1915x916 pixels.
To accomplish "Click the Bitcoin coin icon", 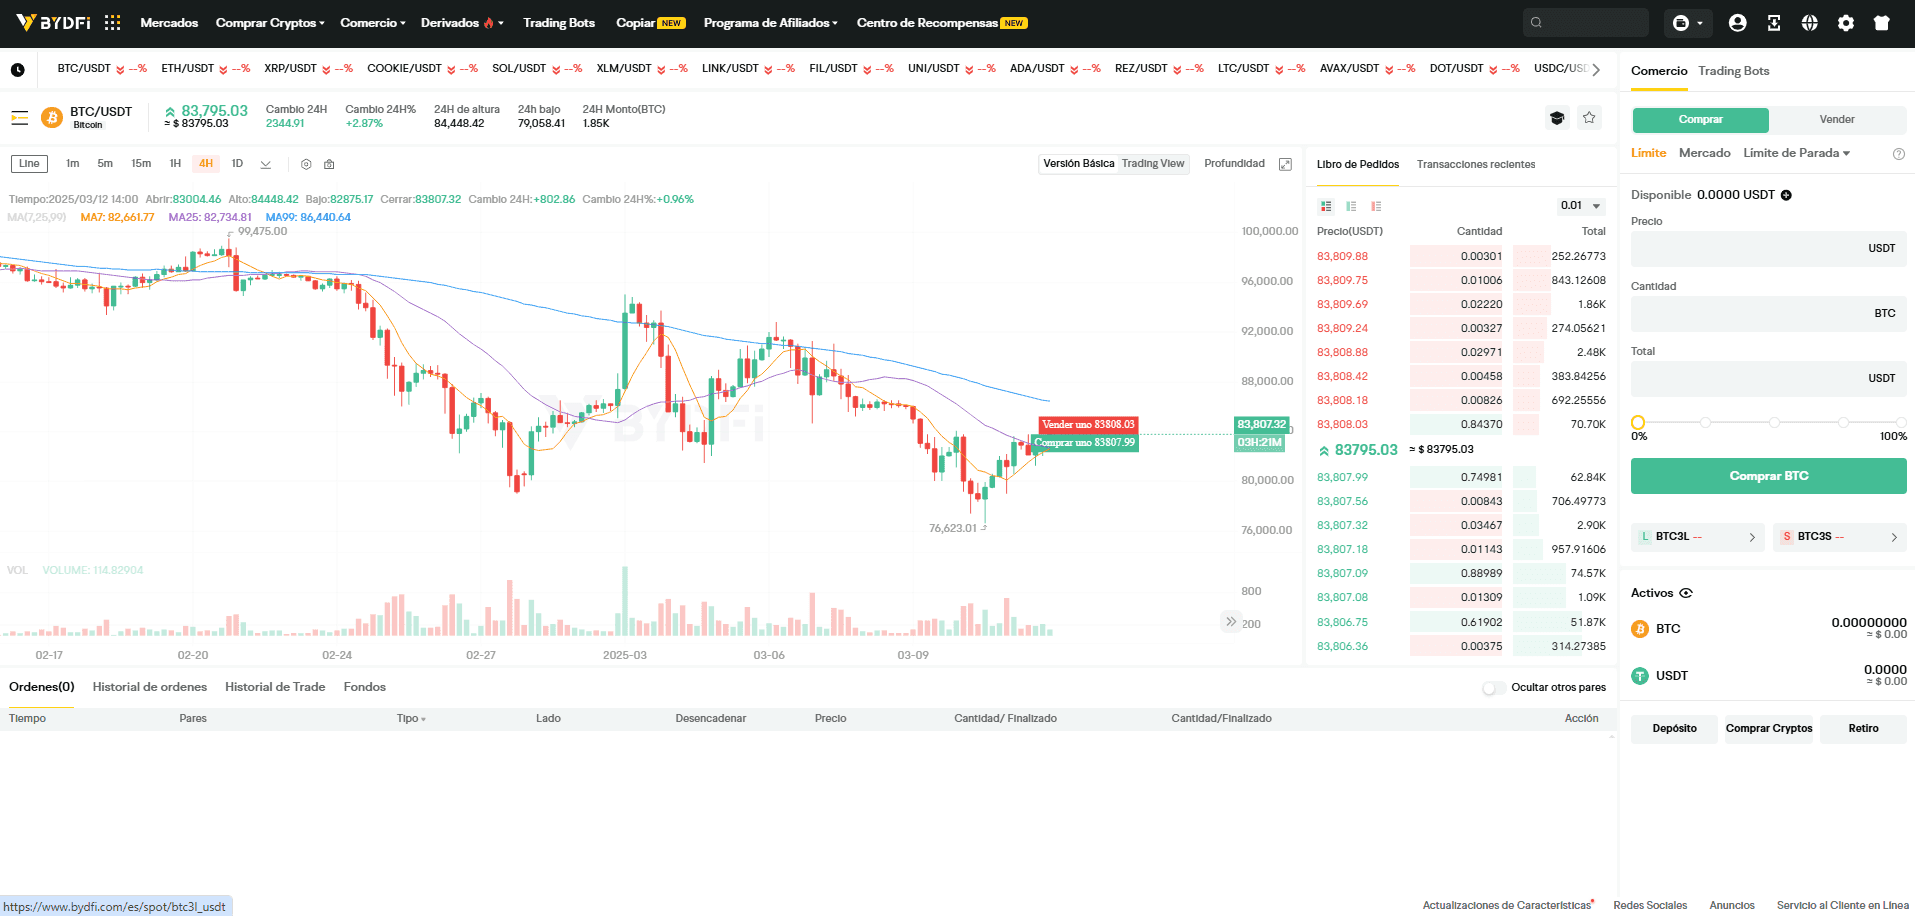I will pyautogui.click(x=52, y=118).
